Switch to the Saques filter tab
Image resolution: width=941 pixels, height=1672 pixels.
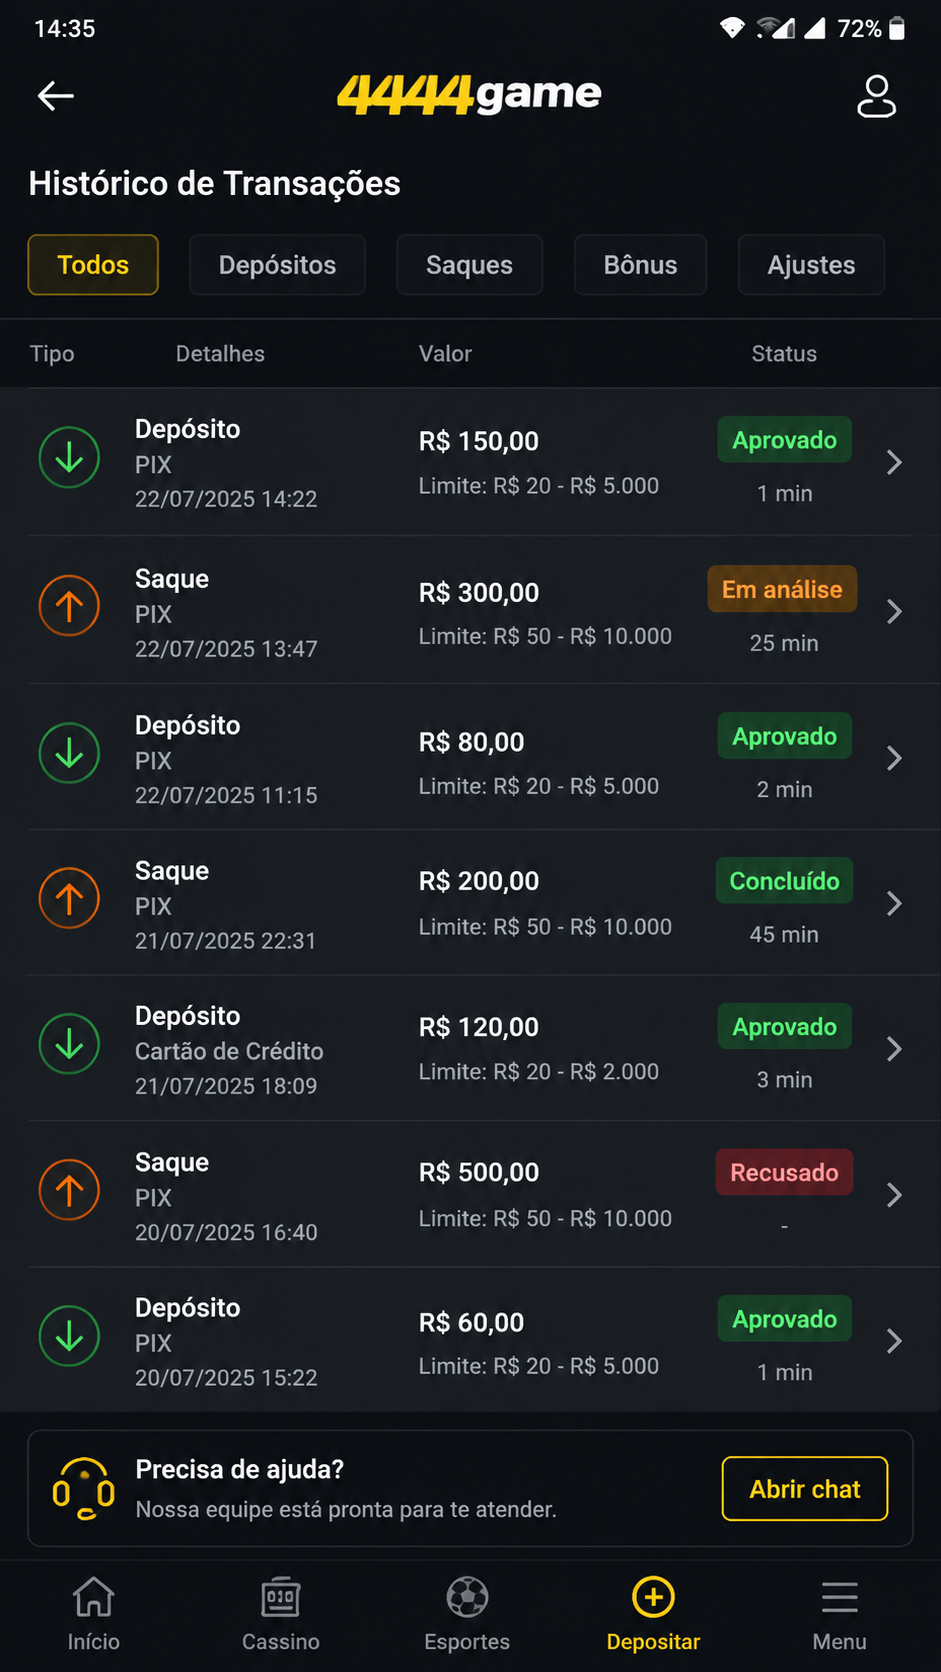469,265
